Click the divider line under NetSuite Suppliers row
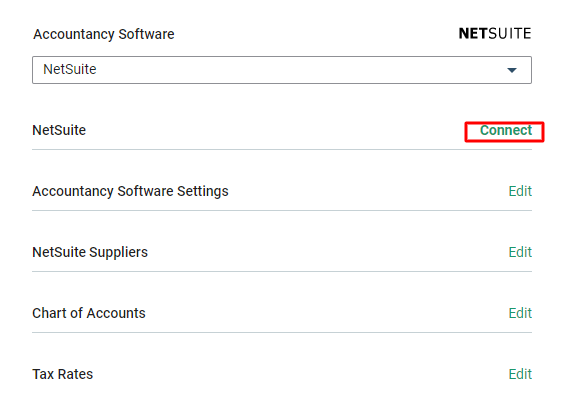 (x=282, y=272)
